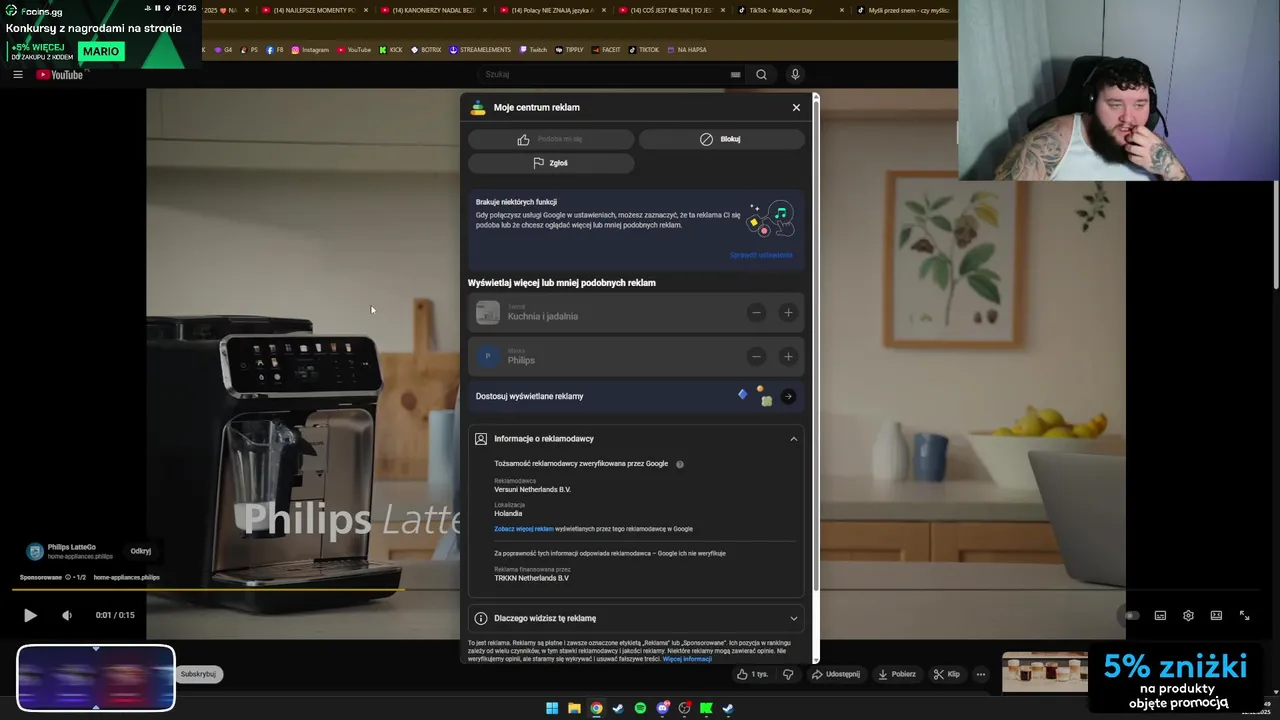Viewport: 1280px width, 720px height.
Task: Dislike the video
Action: [x=788, y=674]
